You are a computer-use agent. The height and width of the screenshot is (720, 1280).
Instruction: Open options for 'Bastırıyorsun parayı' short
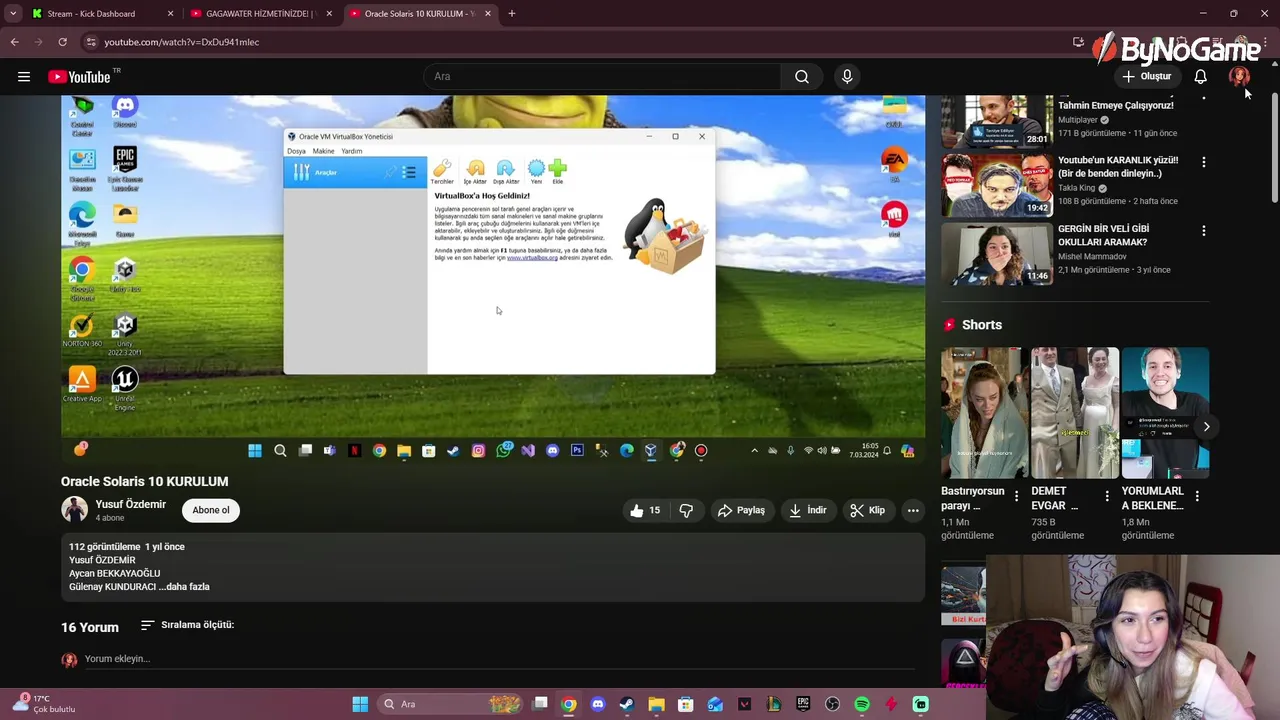pyautogui.click(x=1017, y=496)
